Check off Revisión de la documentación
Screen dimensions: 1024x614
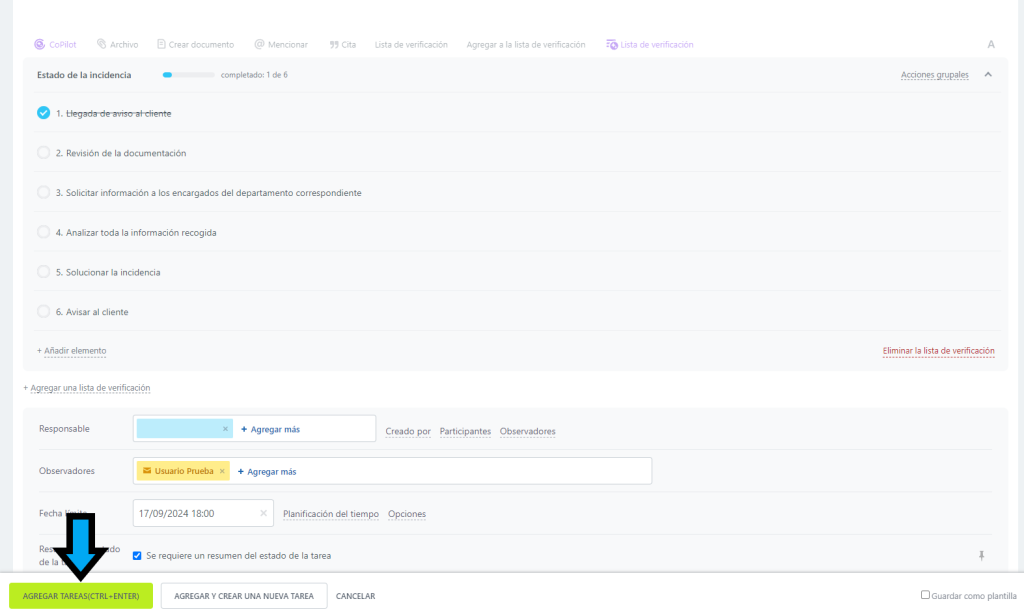click(43, 153)
